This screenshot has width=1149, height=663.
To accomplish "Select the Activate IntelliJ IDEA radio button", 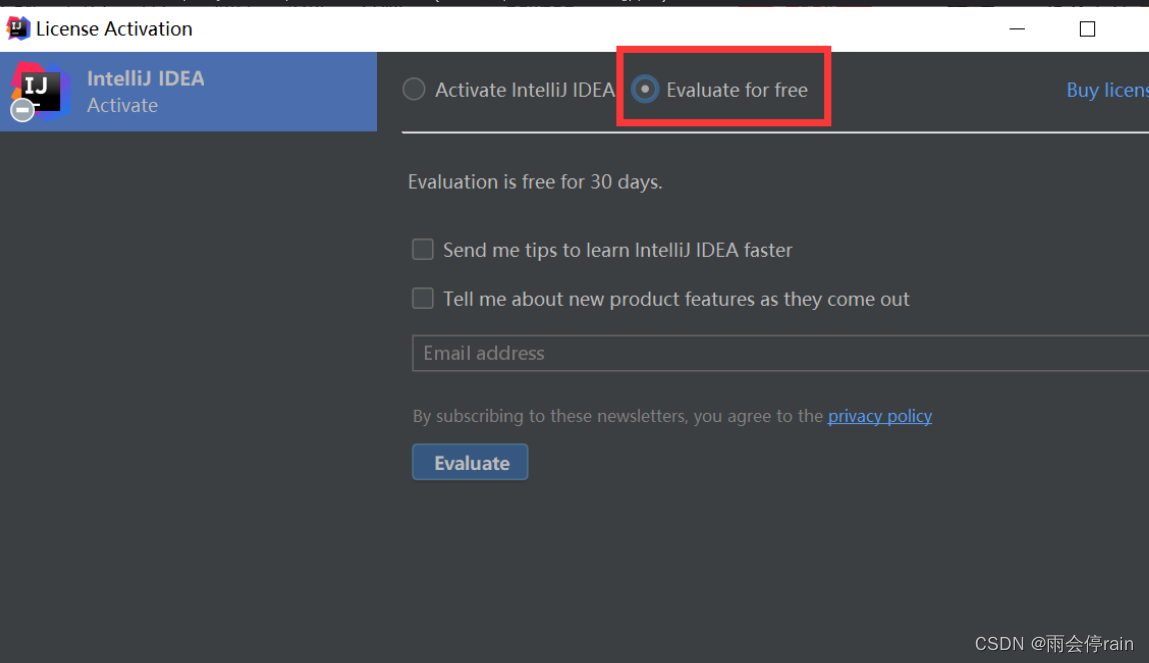I will [414, 89].
